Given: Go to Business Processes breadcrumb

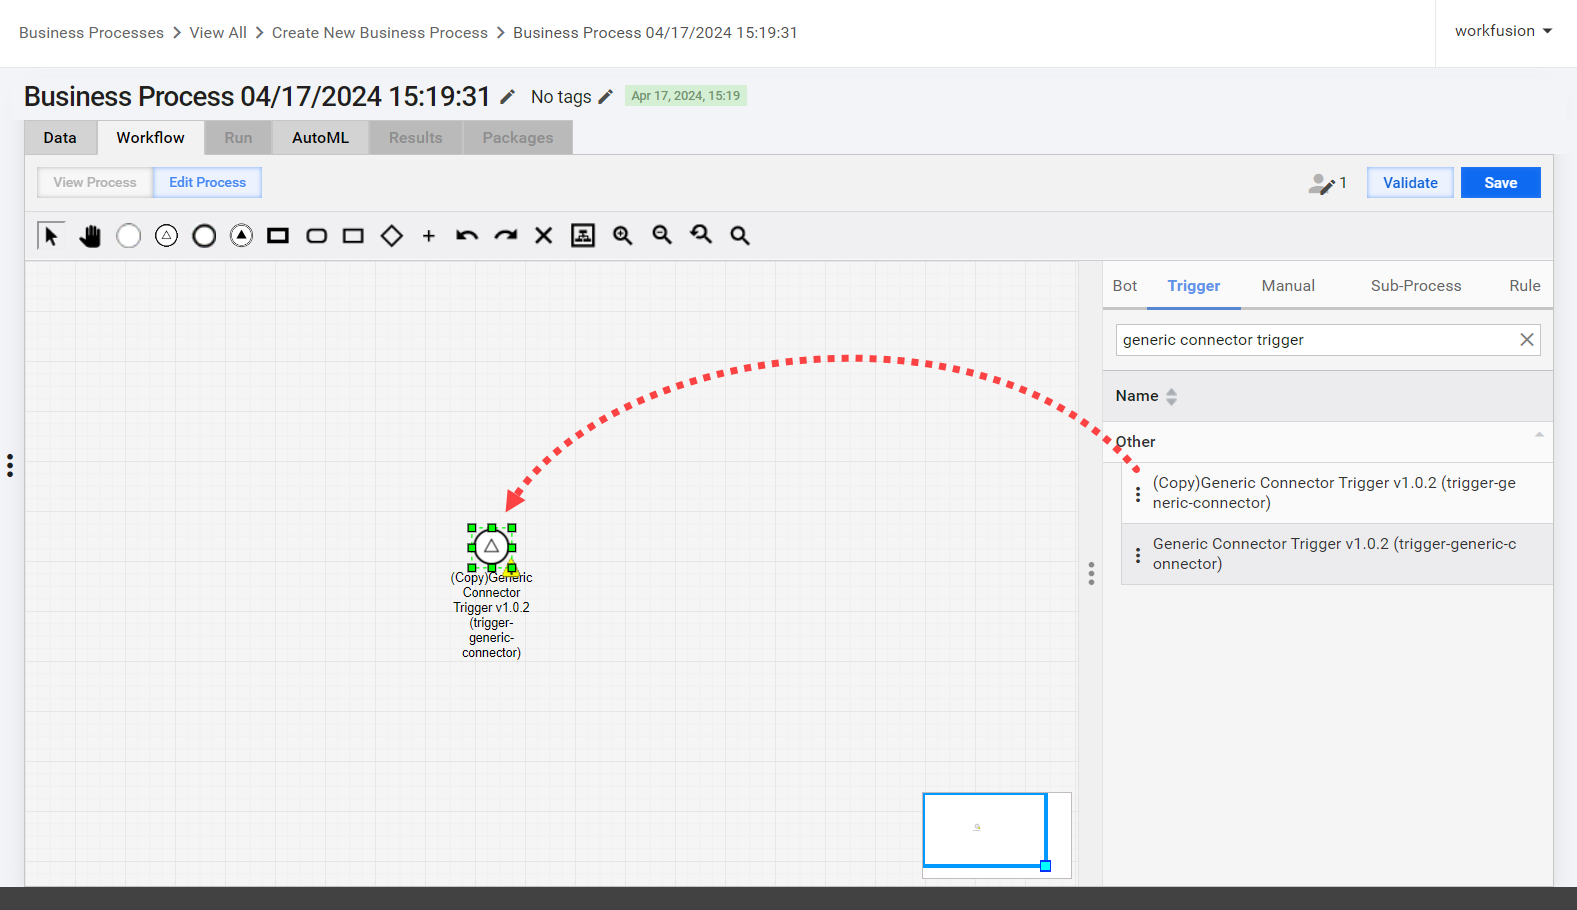Looking at the screenshot, I should click(91, 33).
